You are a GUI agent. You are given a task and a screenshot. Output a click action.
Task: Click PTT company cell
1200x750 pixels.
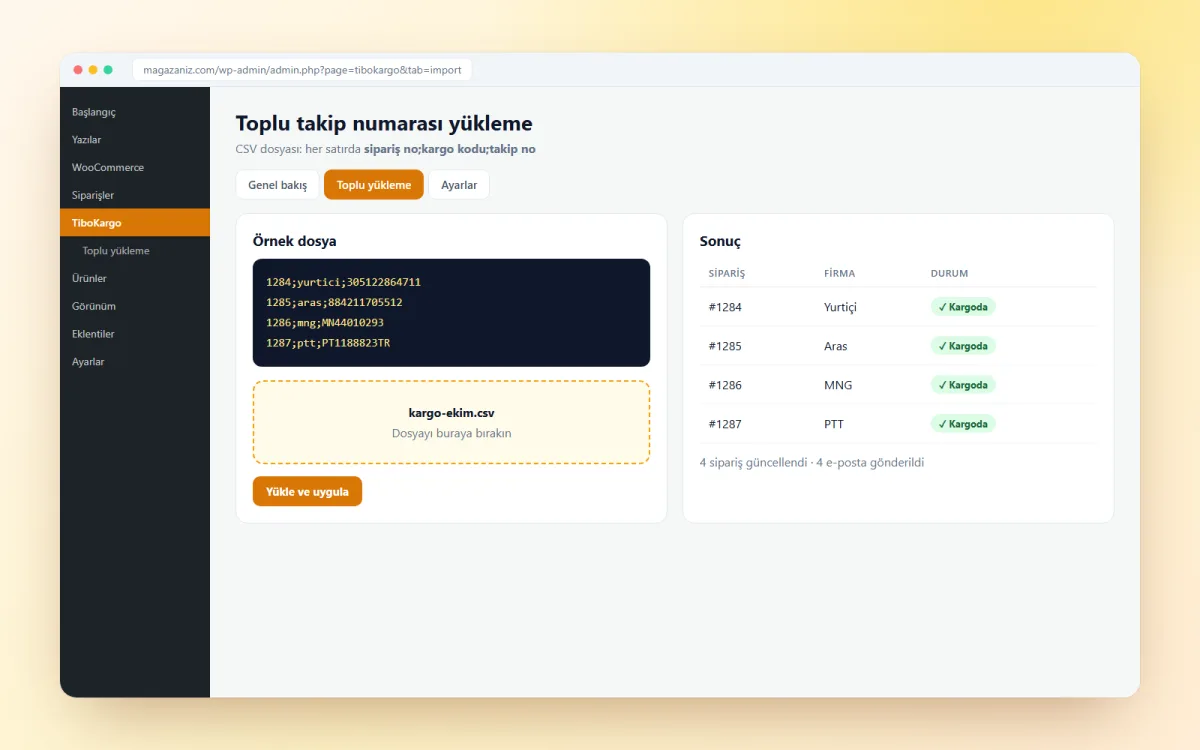[x=834, y=424]
